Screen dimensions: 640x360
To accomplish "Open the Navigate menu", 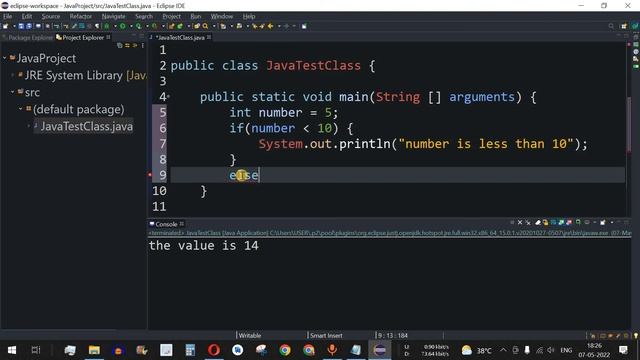I will 113,16.
